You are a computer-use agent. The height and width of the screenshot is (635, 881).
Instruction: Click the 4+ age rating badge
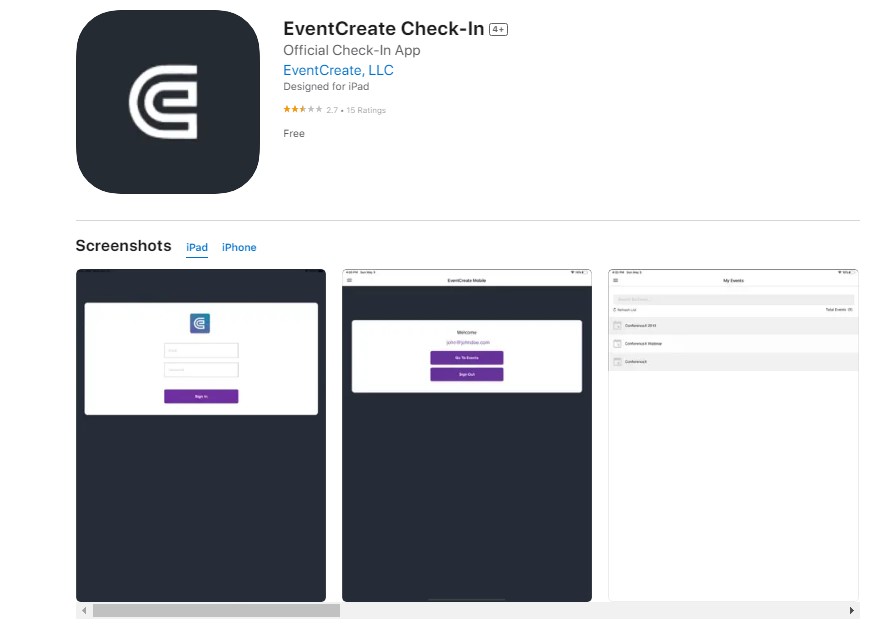click(x=497, y=28)
